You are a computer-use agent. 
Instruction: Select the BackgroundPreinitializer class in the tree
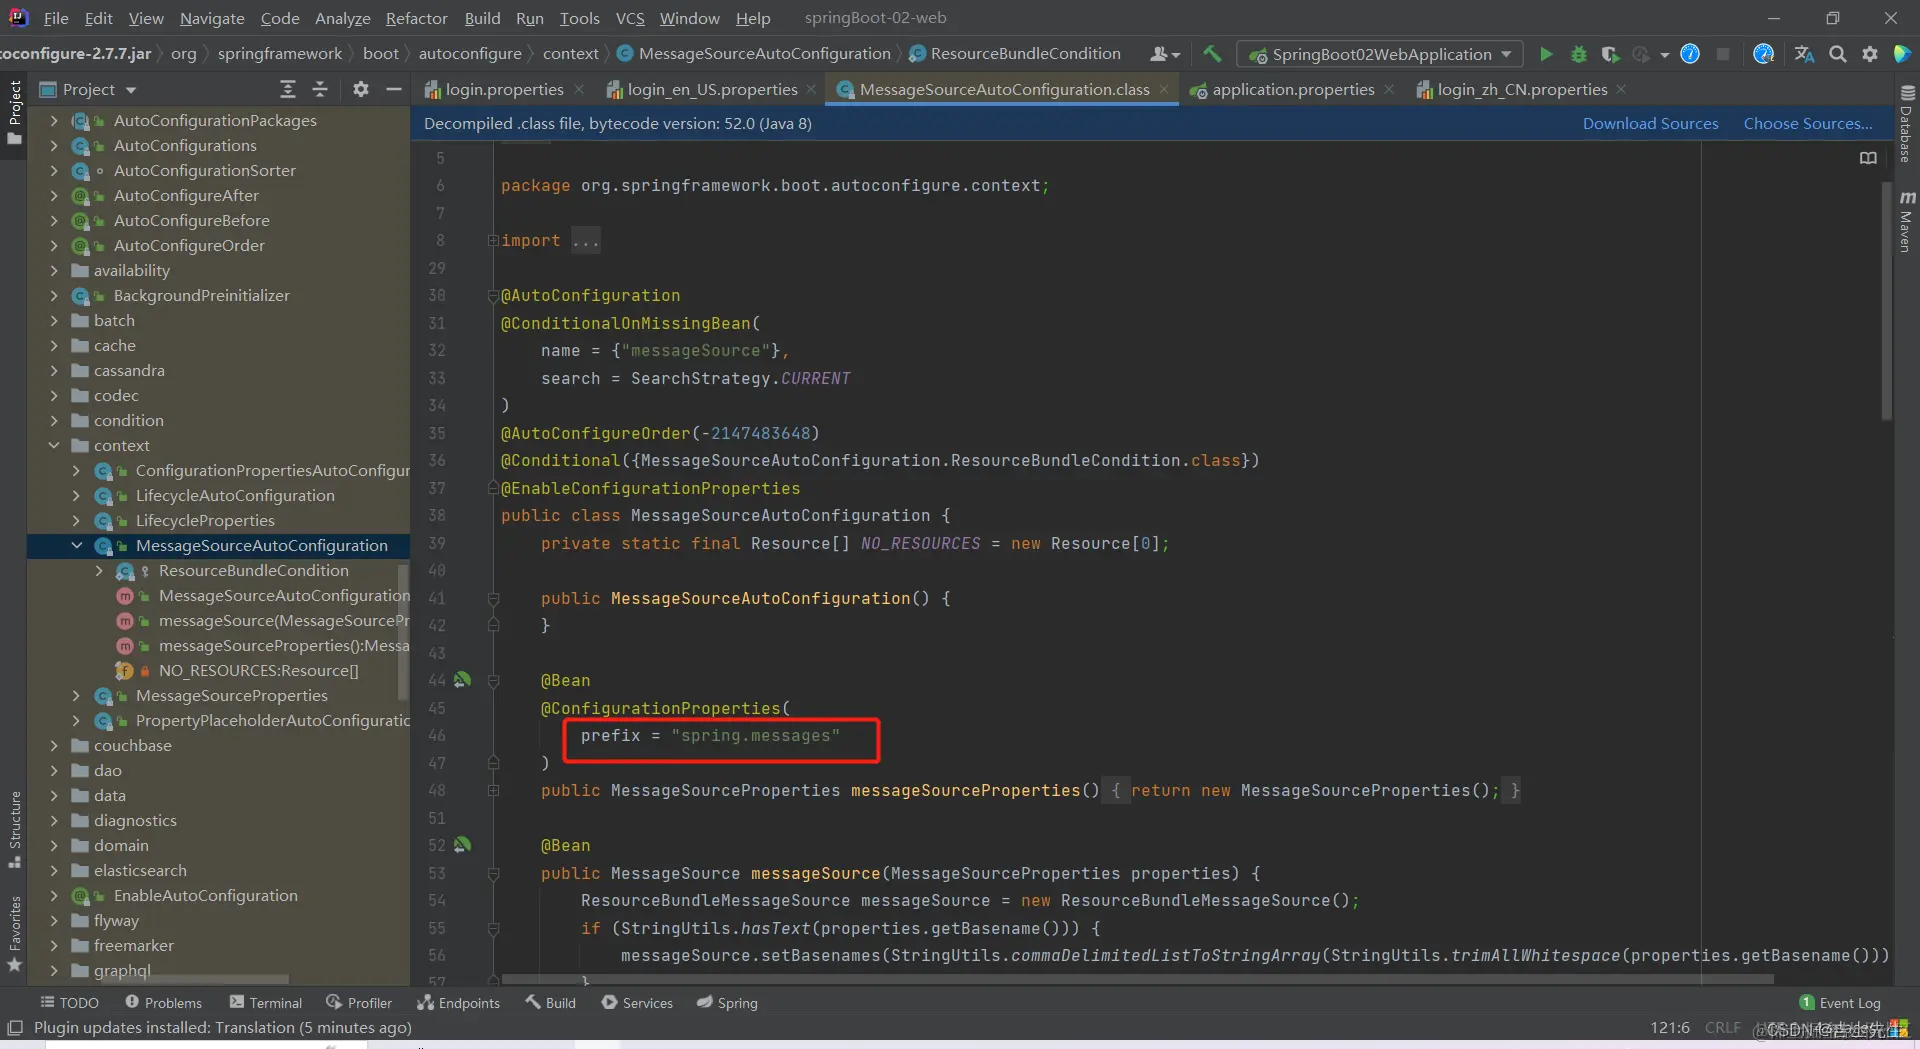pyautogui.click(x=201, y=296)
